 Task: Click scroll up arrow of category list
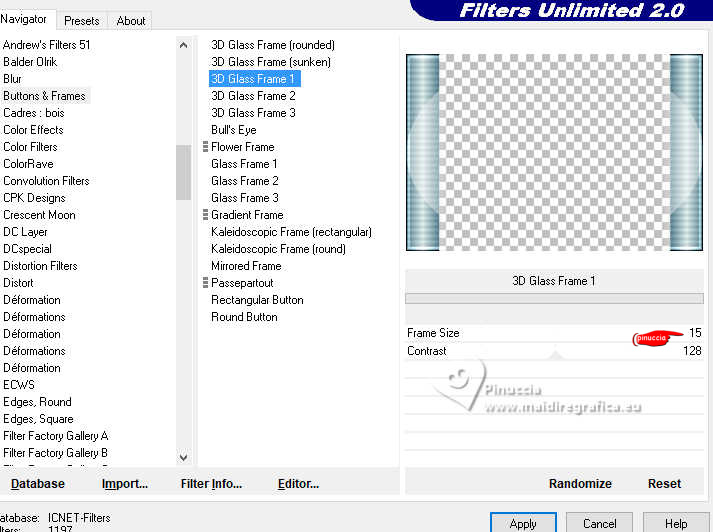(184, 45)
